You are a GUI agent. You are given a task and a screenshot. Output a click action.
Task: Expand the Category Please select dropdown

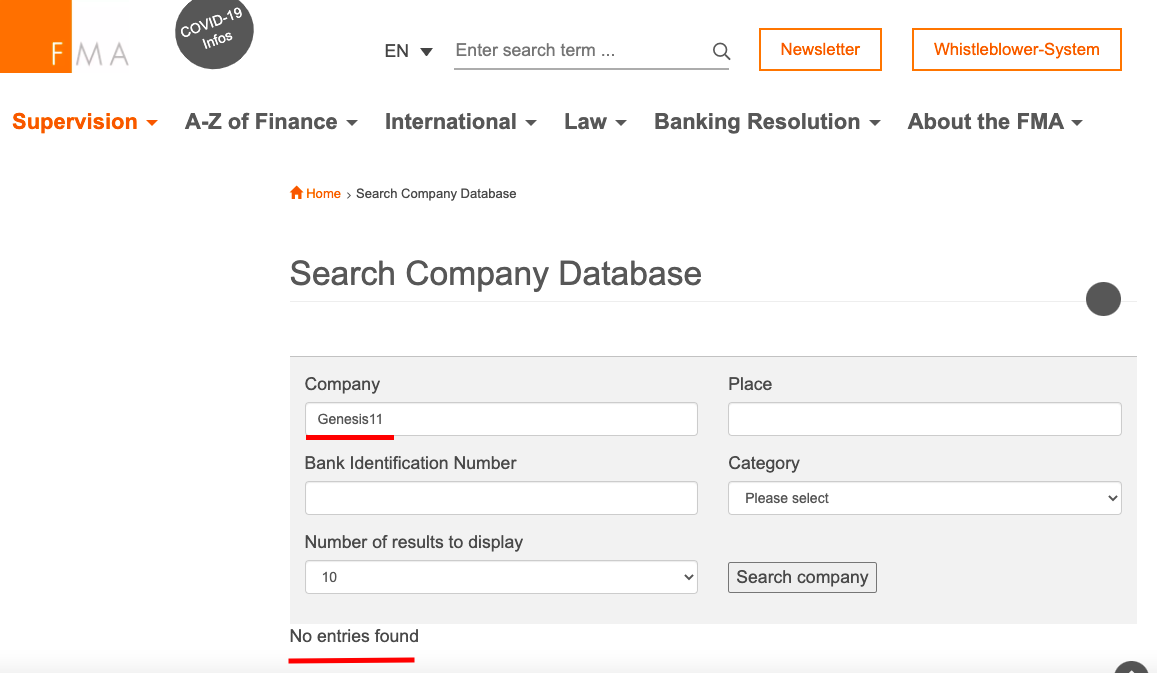click(x=925, y=498)
